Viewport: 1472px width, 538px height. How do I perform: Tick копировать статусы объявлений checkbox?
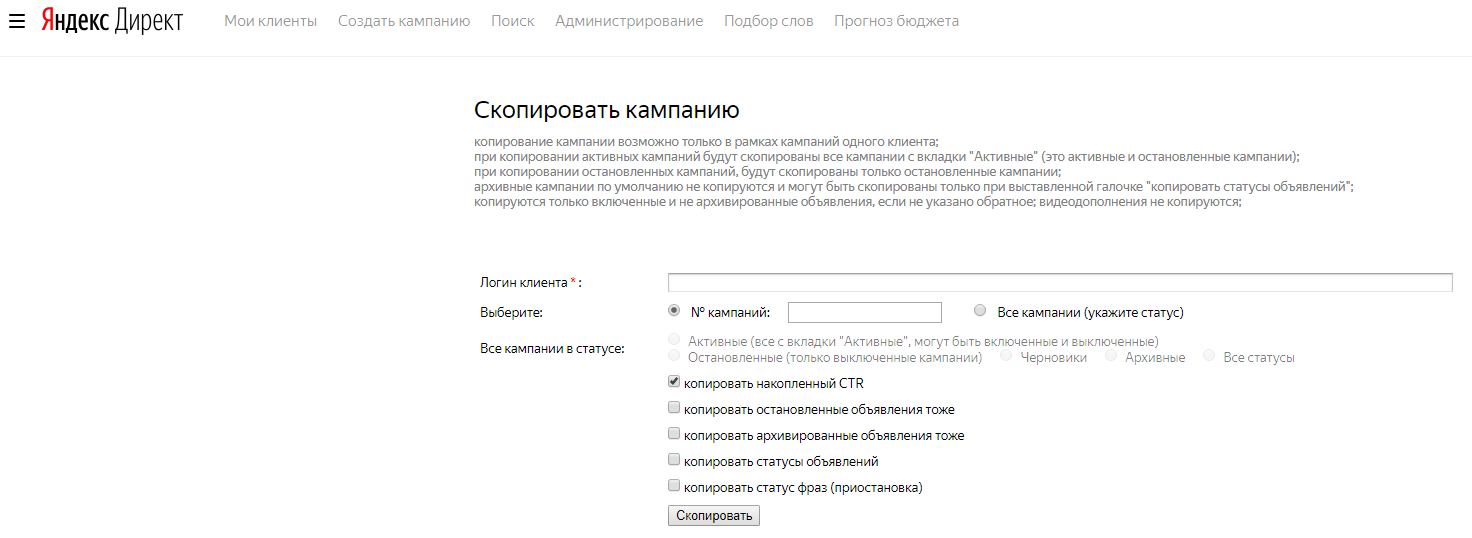(x=674, y=460)
